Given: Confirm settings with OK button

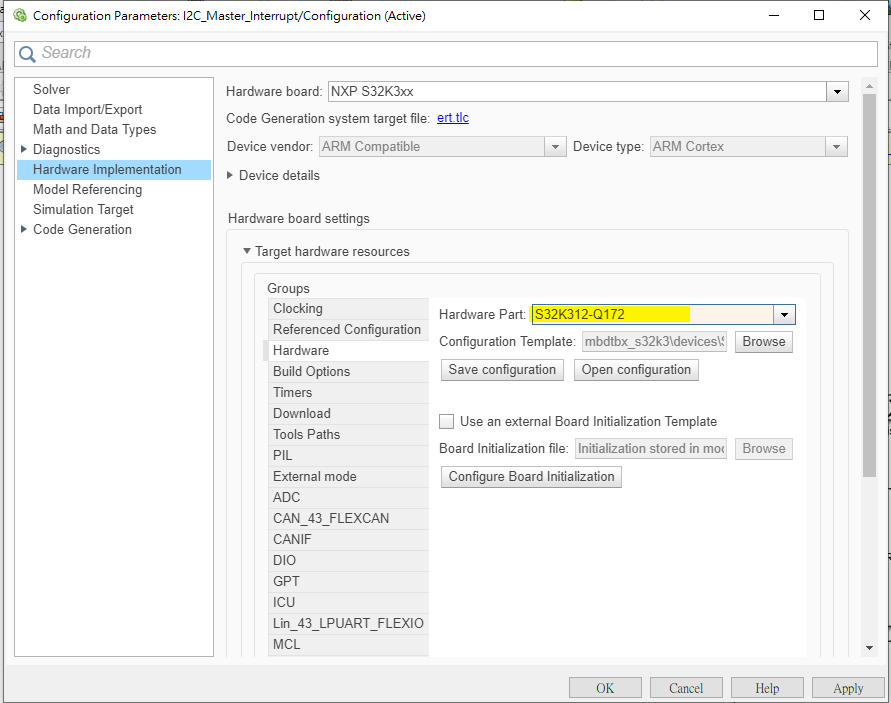Looking at the screenshot, I should [605, 688].
